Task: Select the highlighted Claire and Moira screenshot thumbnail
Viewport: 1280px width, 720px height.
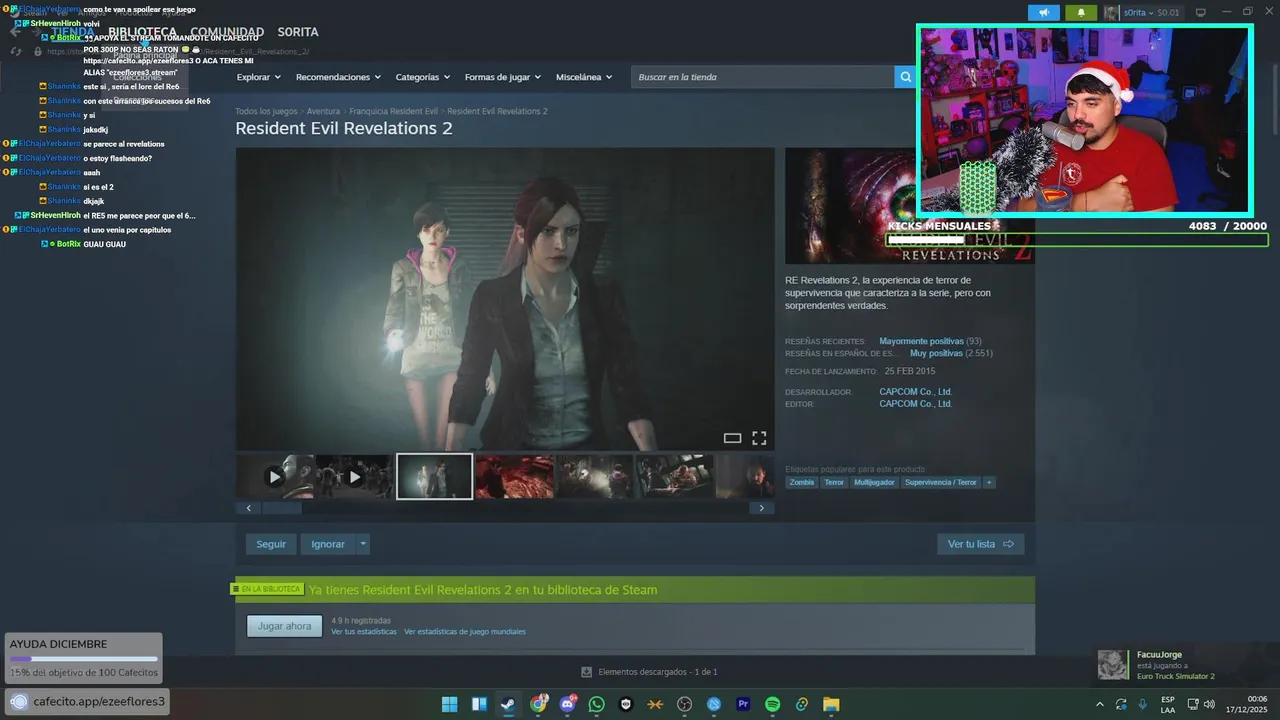Action: pos(434,477)
